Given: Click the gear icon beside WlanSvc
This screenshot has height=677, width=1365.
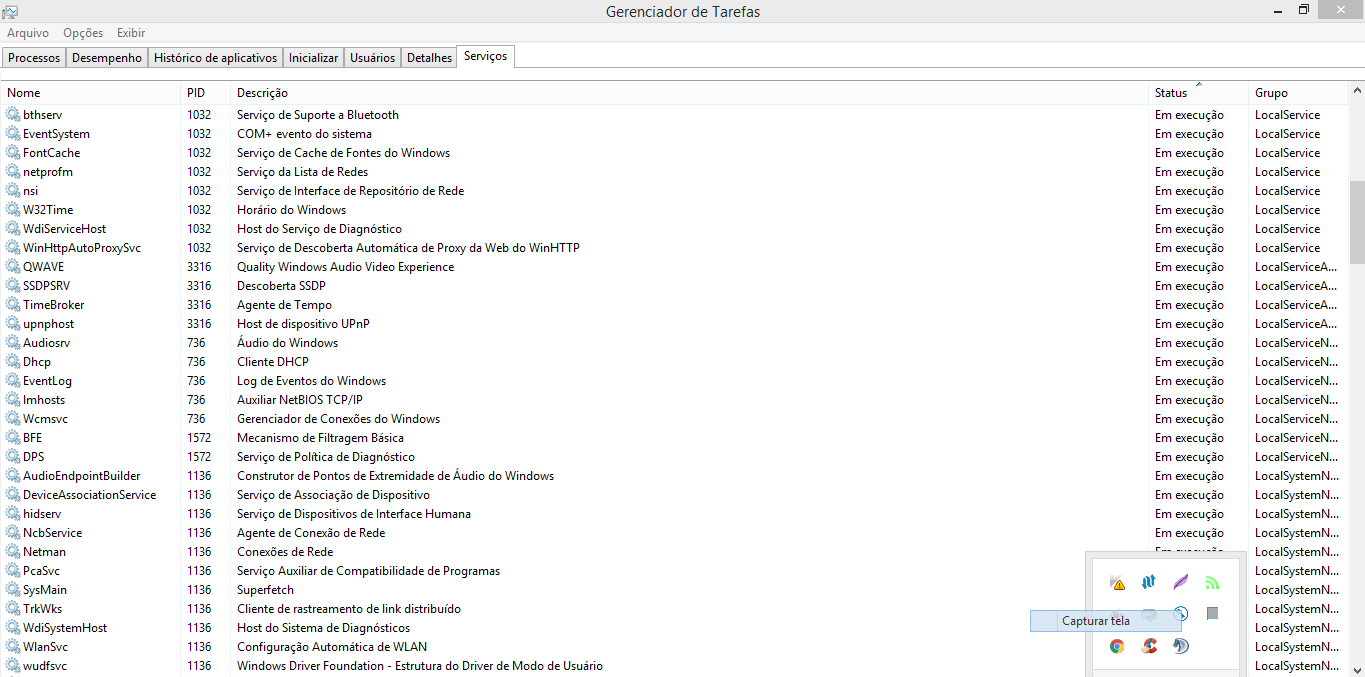Looking at the screenshot, I should (x=13, y=647).
